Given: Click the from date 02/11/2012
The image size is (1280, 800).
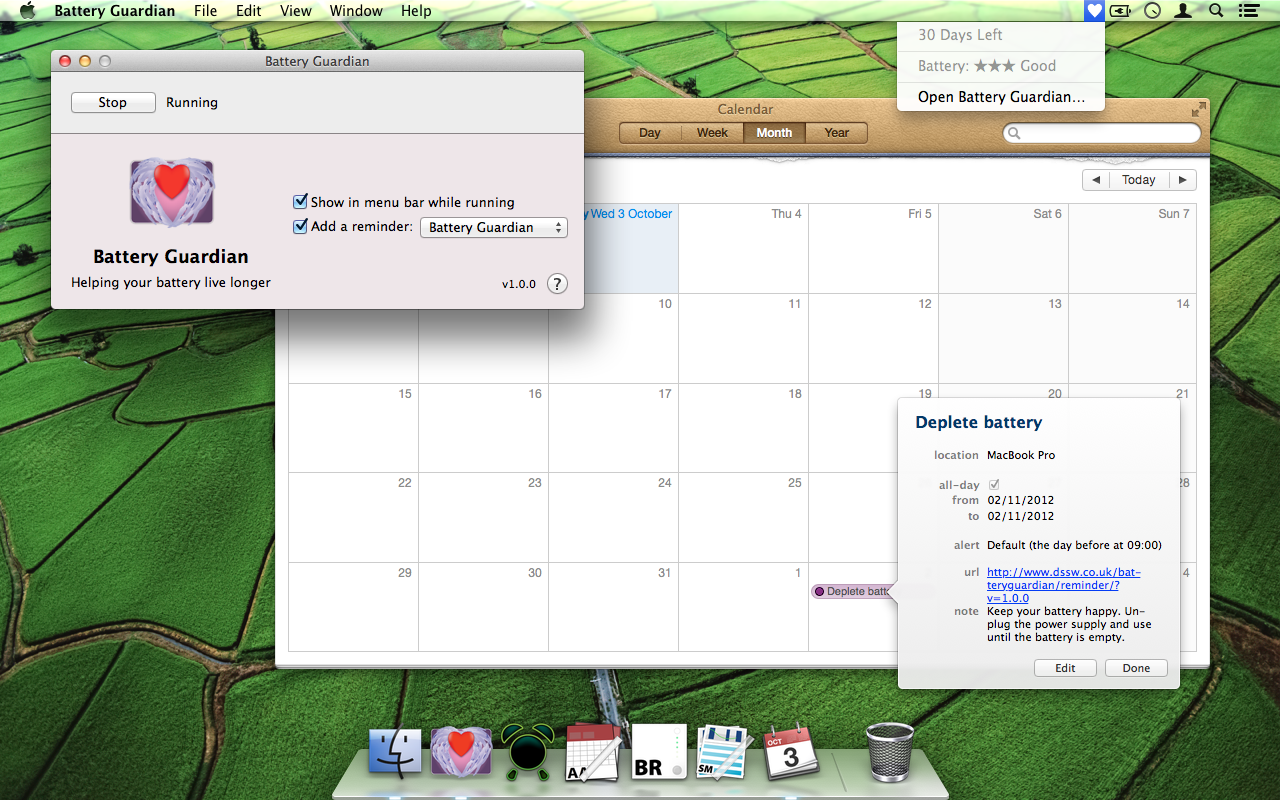Looking at the screenshot, I should (1020, 500).
